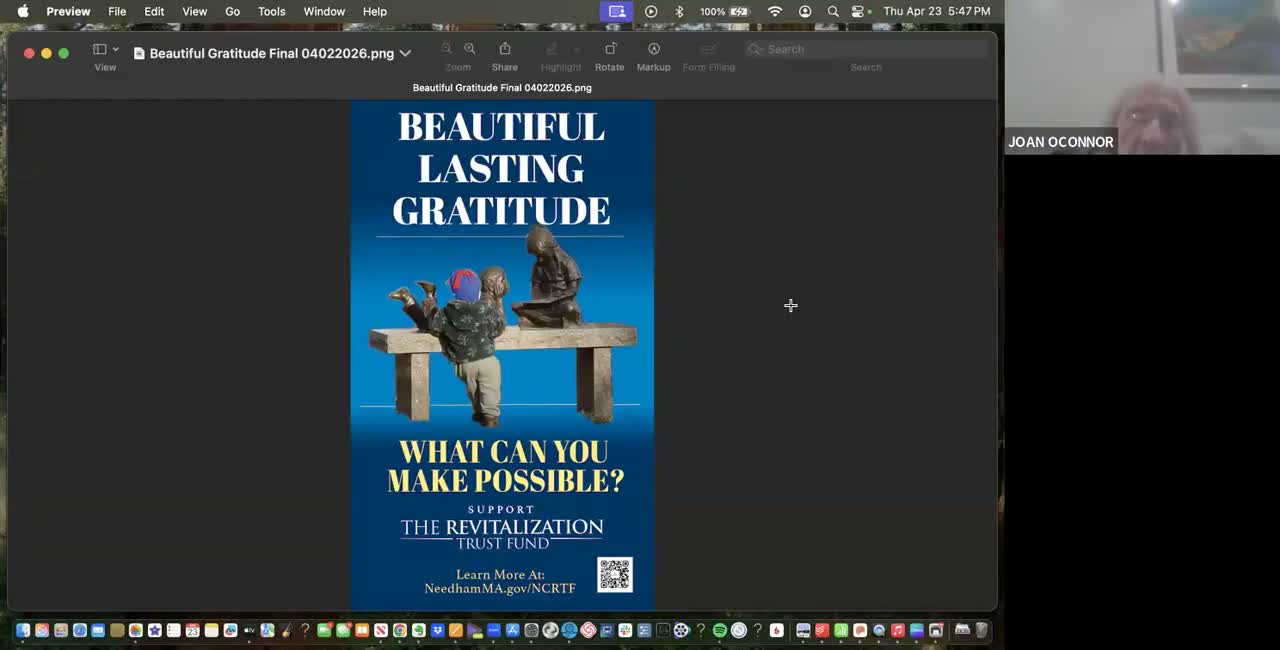The width and height of the screenshot is (1280, 650).
Task: Open Evernote from the Dock
Action: click(419, 630)
